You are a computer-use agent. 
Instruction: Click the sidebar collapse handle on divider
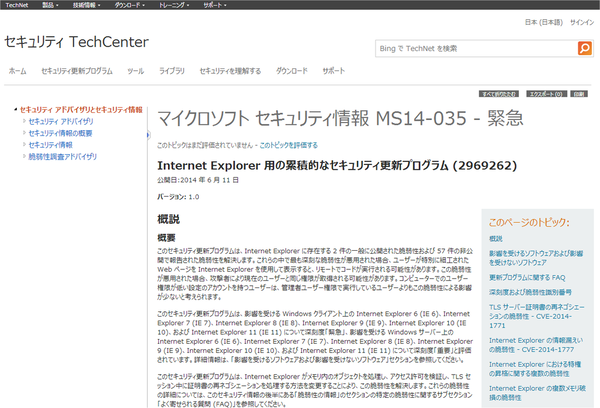(x=148, y=135)
